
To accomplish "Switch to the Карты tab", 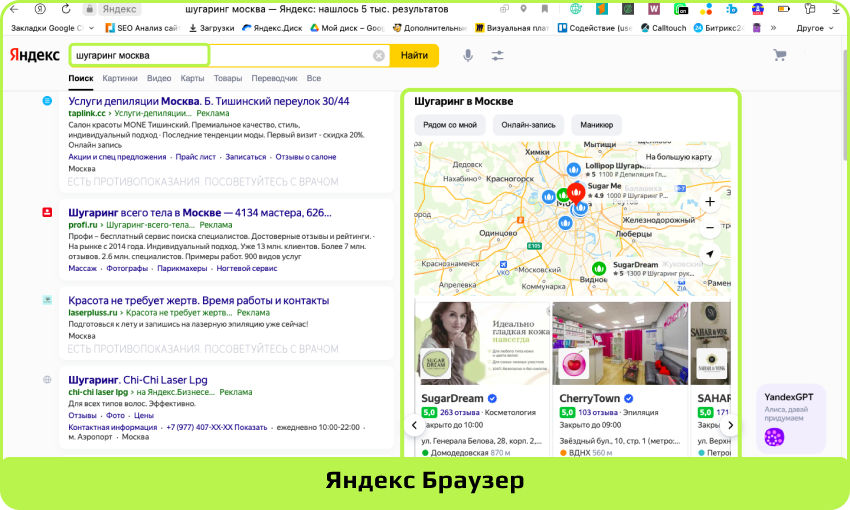I will [192, 78].
